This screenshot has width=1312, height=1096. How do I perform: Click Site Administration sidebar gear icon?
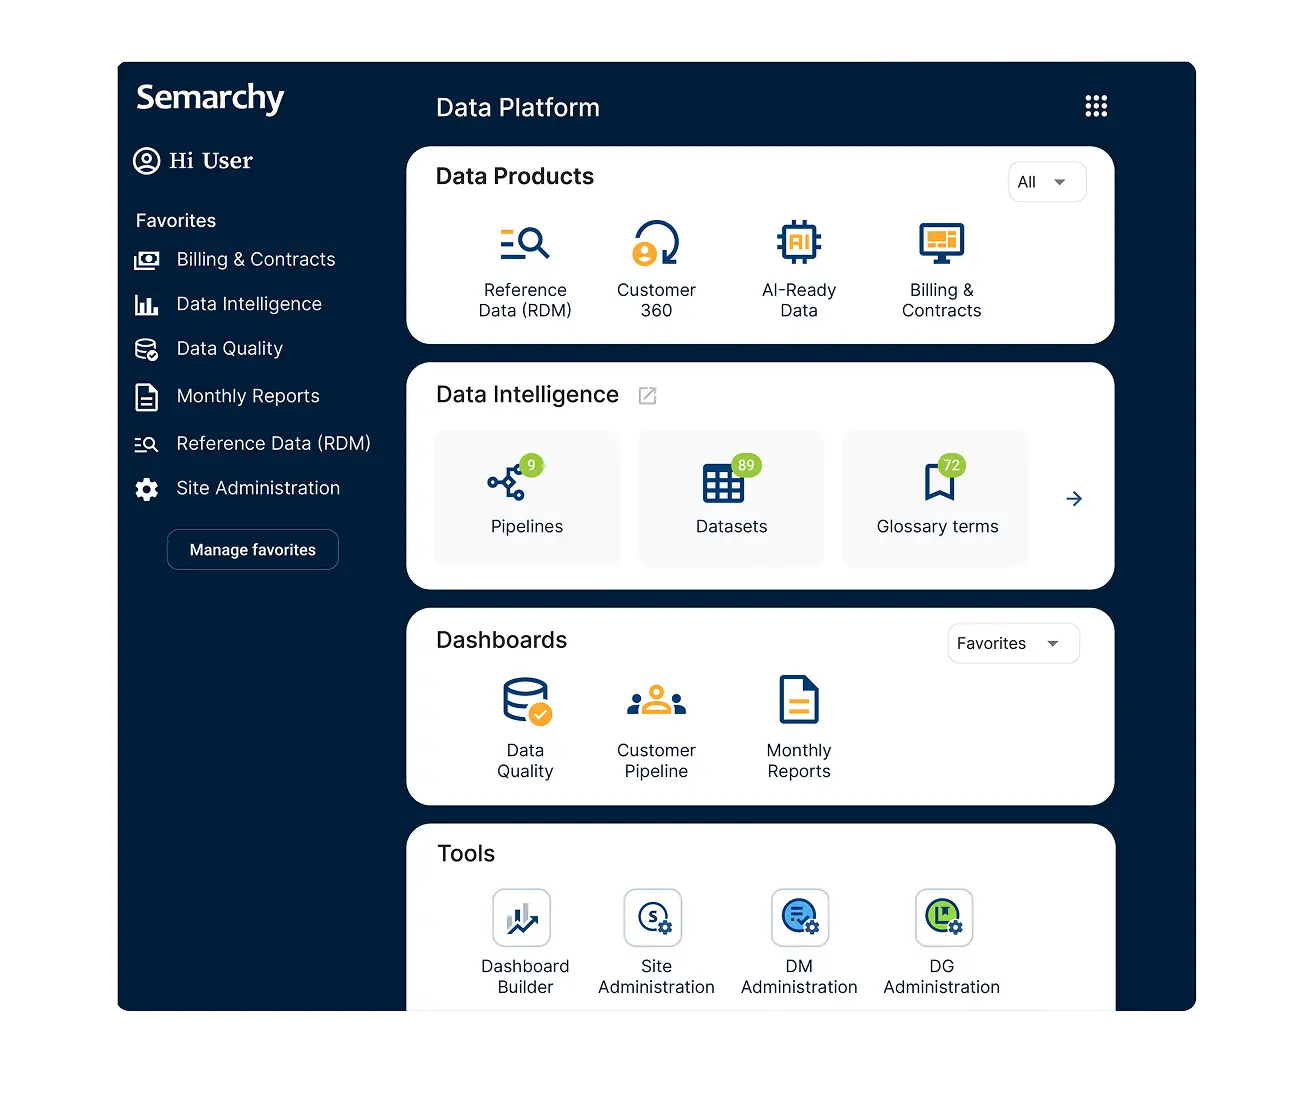coord(147,489)
